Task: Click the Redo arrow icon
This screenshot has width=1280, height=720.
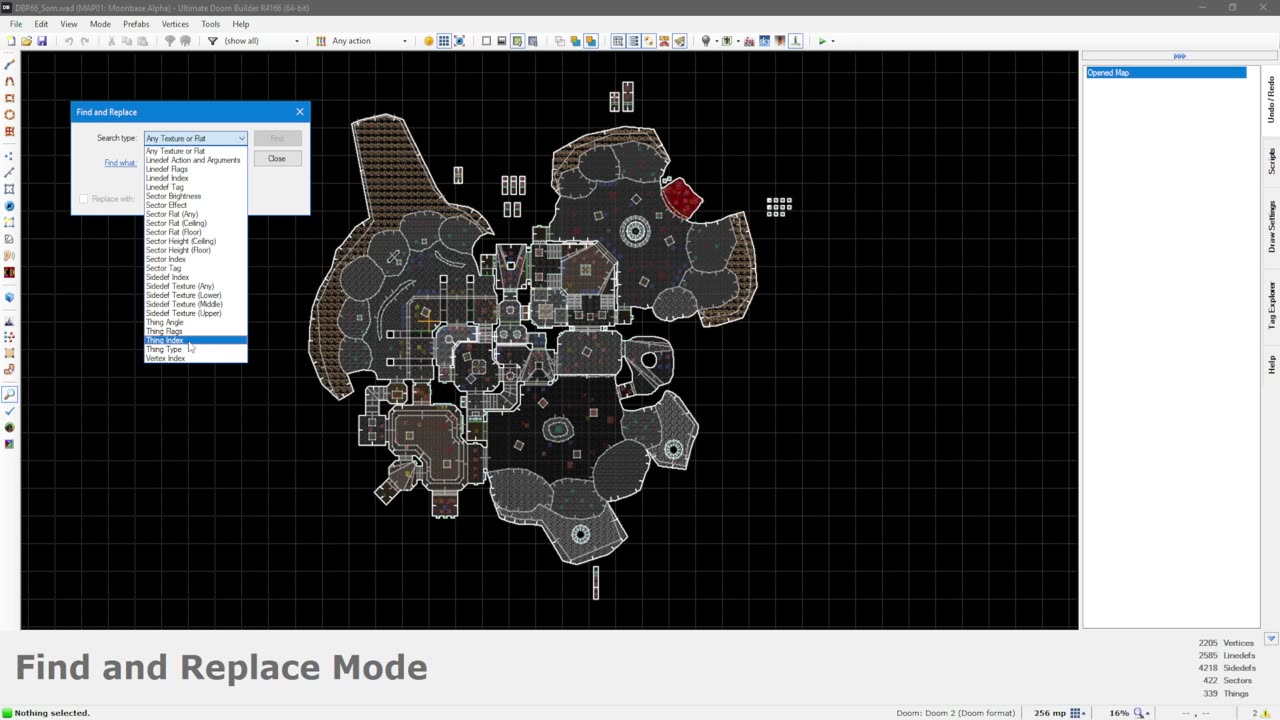Action: (85, 41)
